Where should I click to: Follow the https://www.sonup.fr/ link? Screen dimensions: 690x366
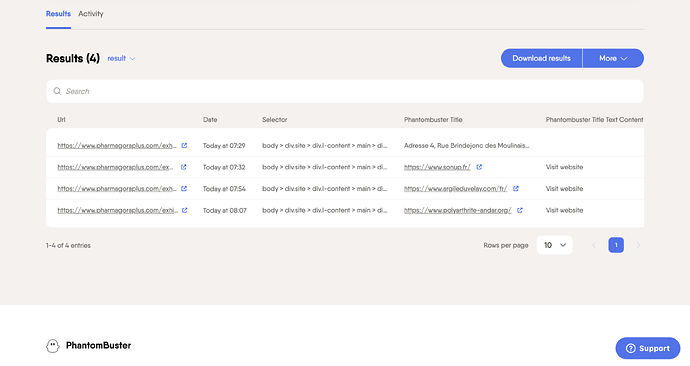(437, 167)
